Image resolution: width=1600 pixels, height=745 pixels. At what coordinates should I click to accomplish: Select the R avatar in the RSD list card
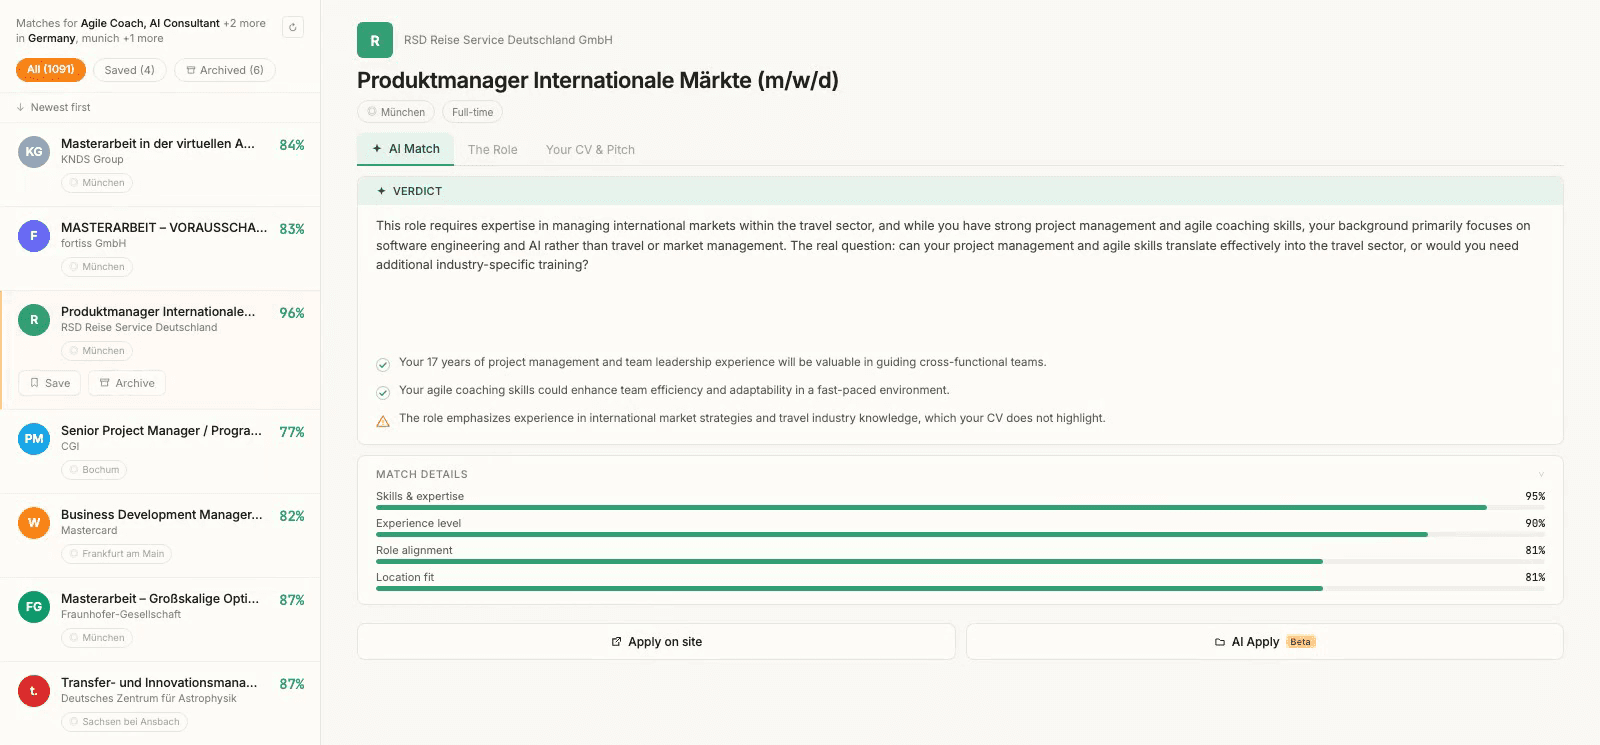click(34, 320)
